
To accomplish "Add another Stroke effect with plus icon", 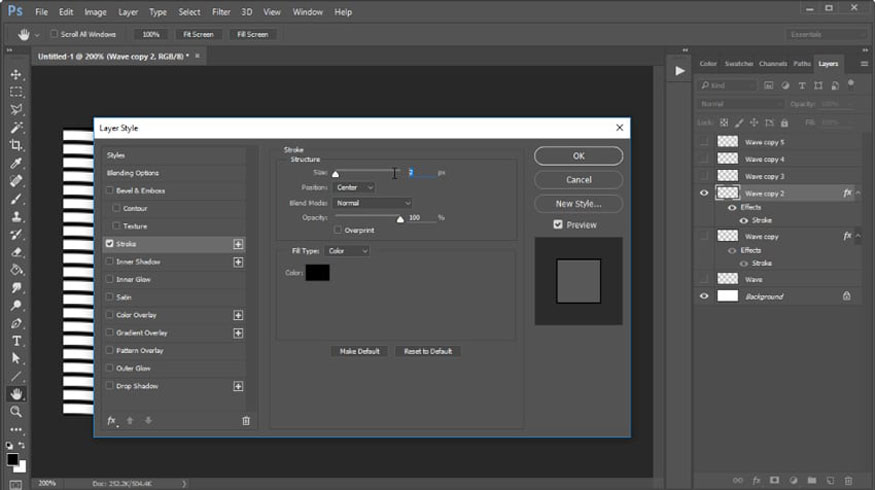I will point(238,244).
